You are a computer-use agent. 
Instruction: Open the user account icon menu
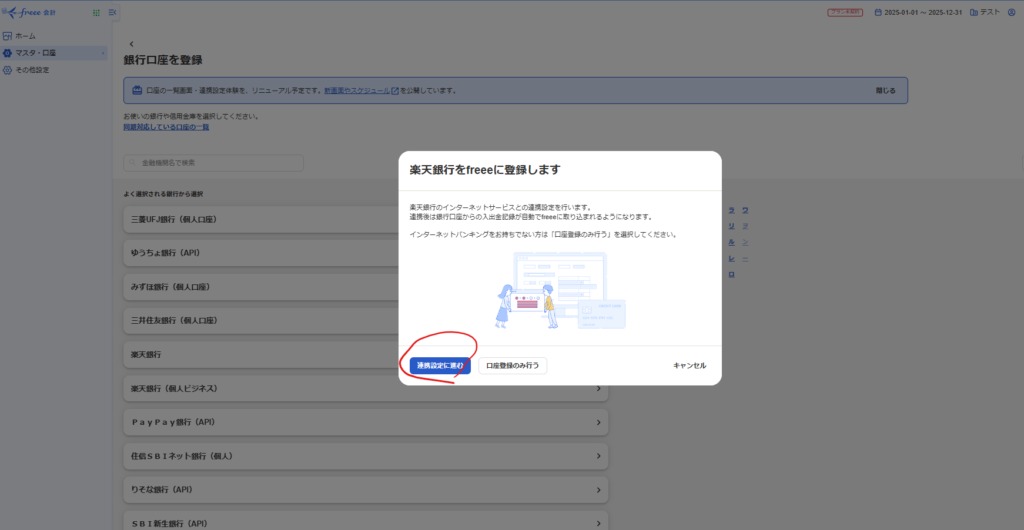click(x=1012, y=12)
